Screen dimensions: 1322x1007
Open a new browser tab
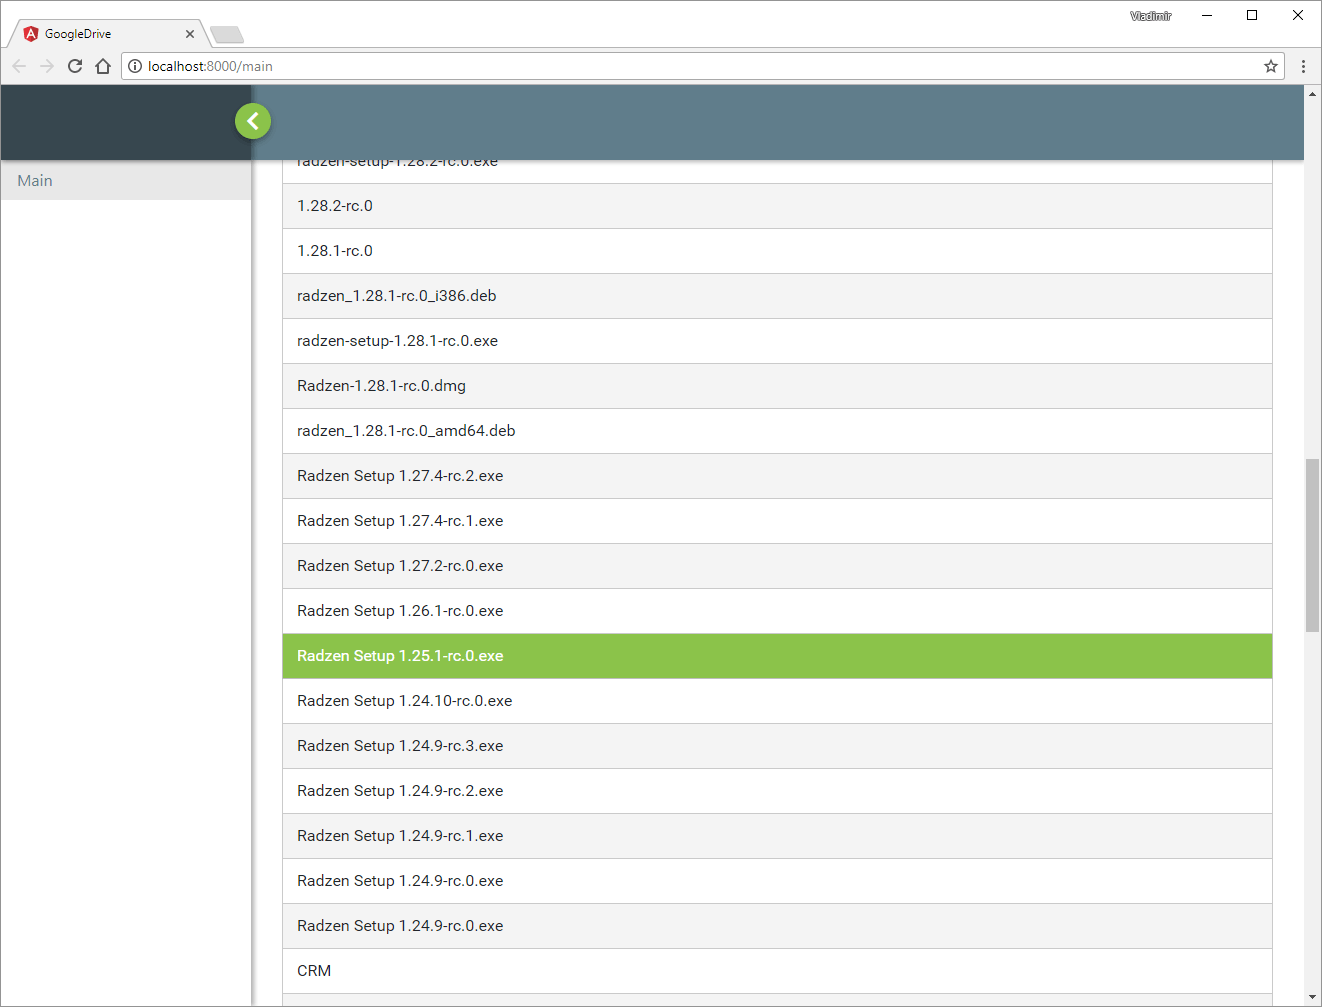coord(227,35)
